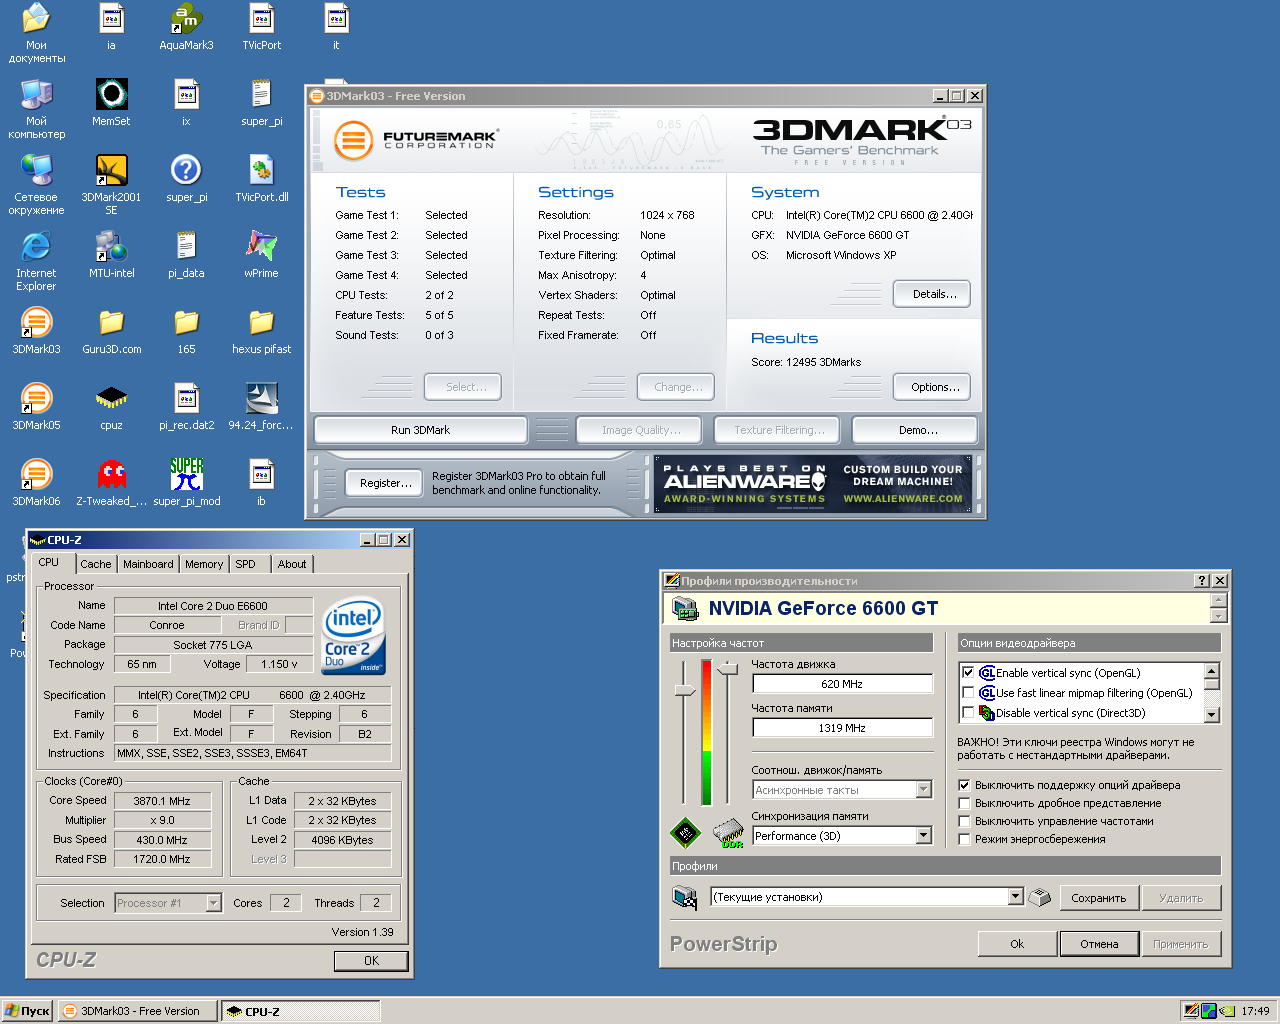Open the Мой компьютер desktop icon
This screenshot has width=1280, height=1024.
pos(36,109)
